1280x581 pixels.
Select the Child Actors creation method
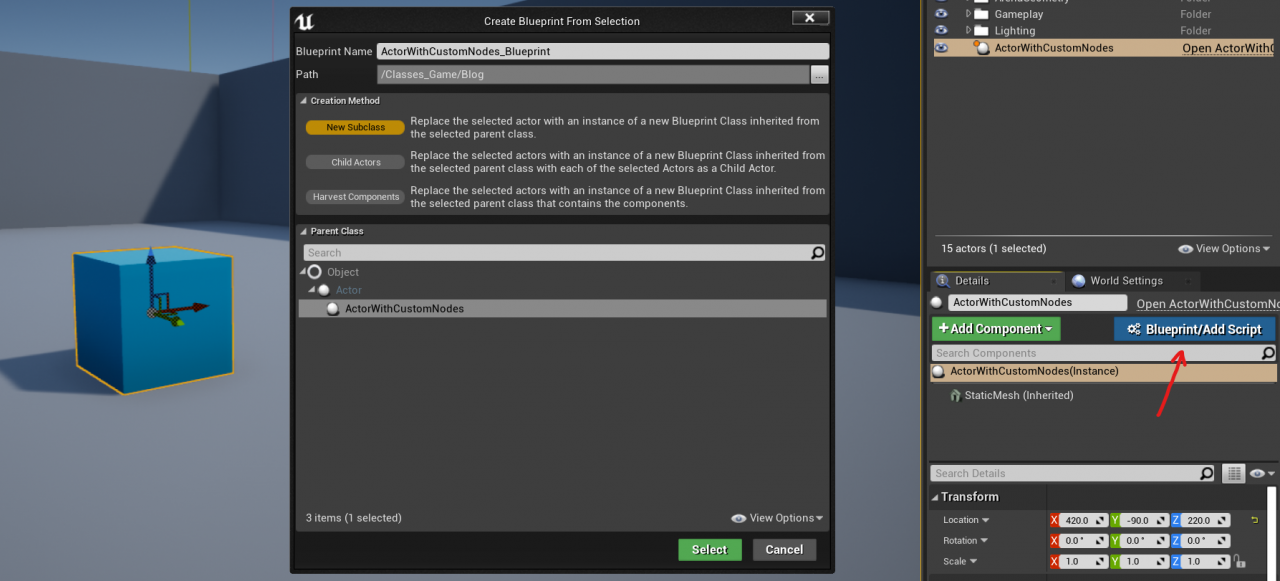click(355, 162)
